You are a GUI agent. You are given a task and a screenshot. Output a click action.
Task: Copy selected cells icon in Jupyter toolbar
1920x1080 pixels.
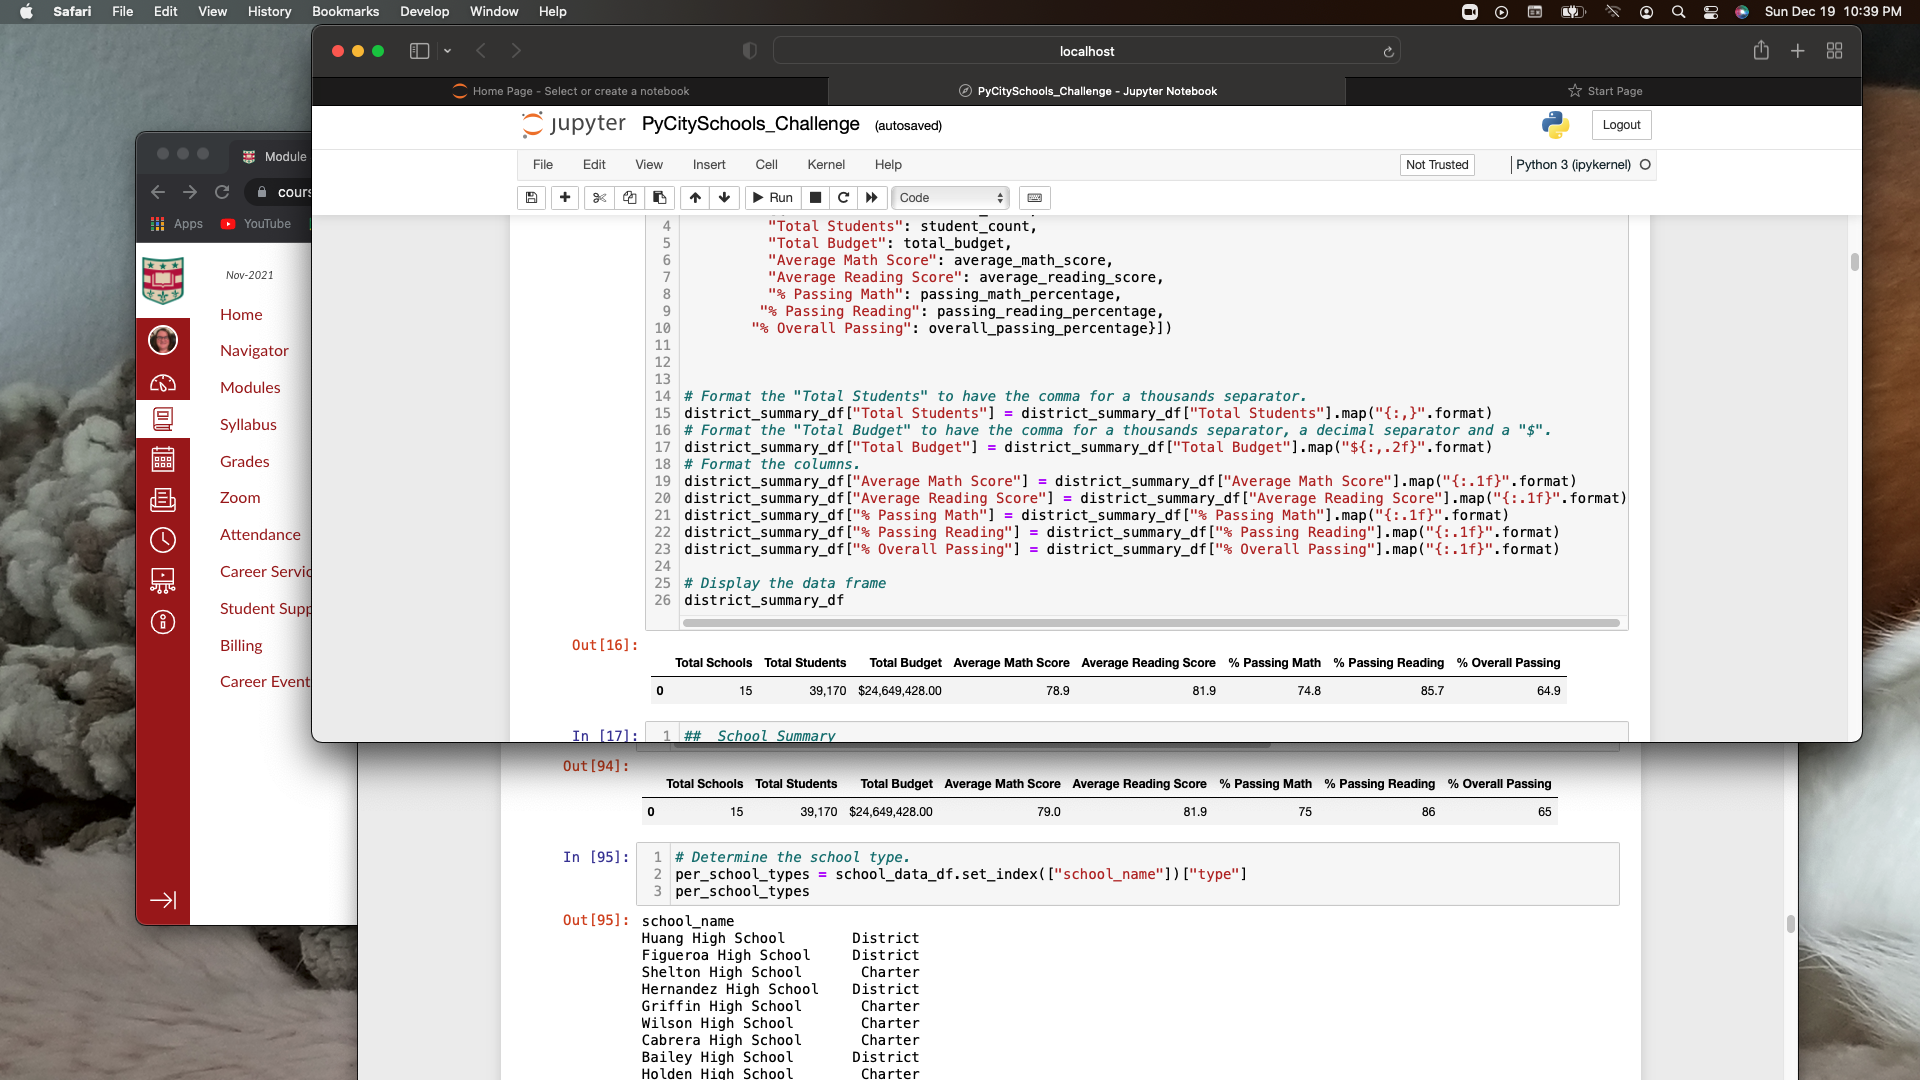point(629,198)
